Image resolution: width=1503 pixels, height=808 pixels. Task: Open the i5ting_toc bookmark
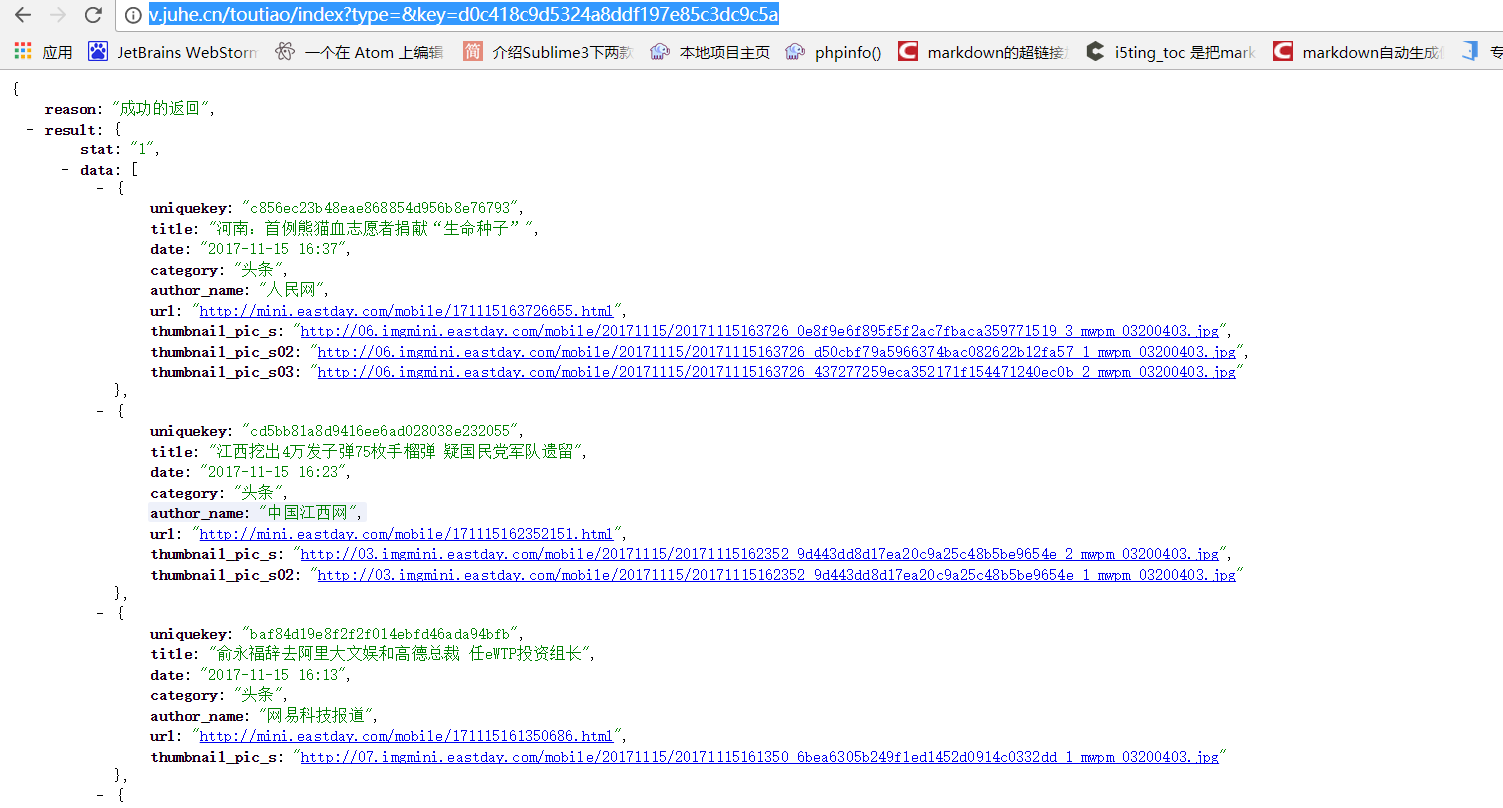tap(1171, 52)
